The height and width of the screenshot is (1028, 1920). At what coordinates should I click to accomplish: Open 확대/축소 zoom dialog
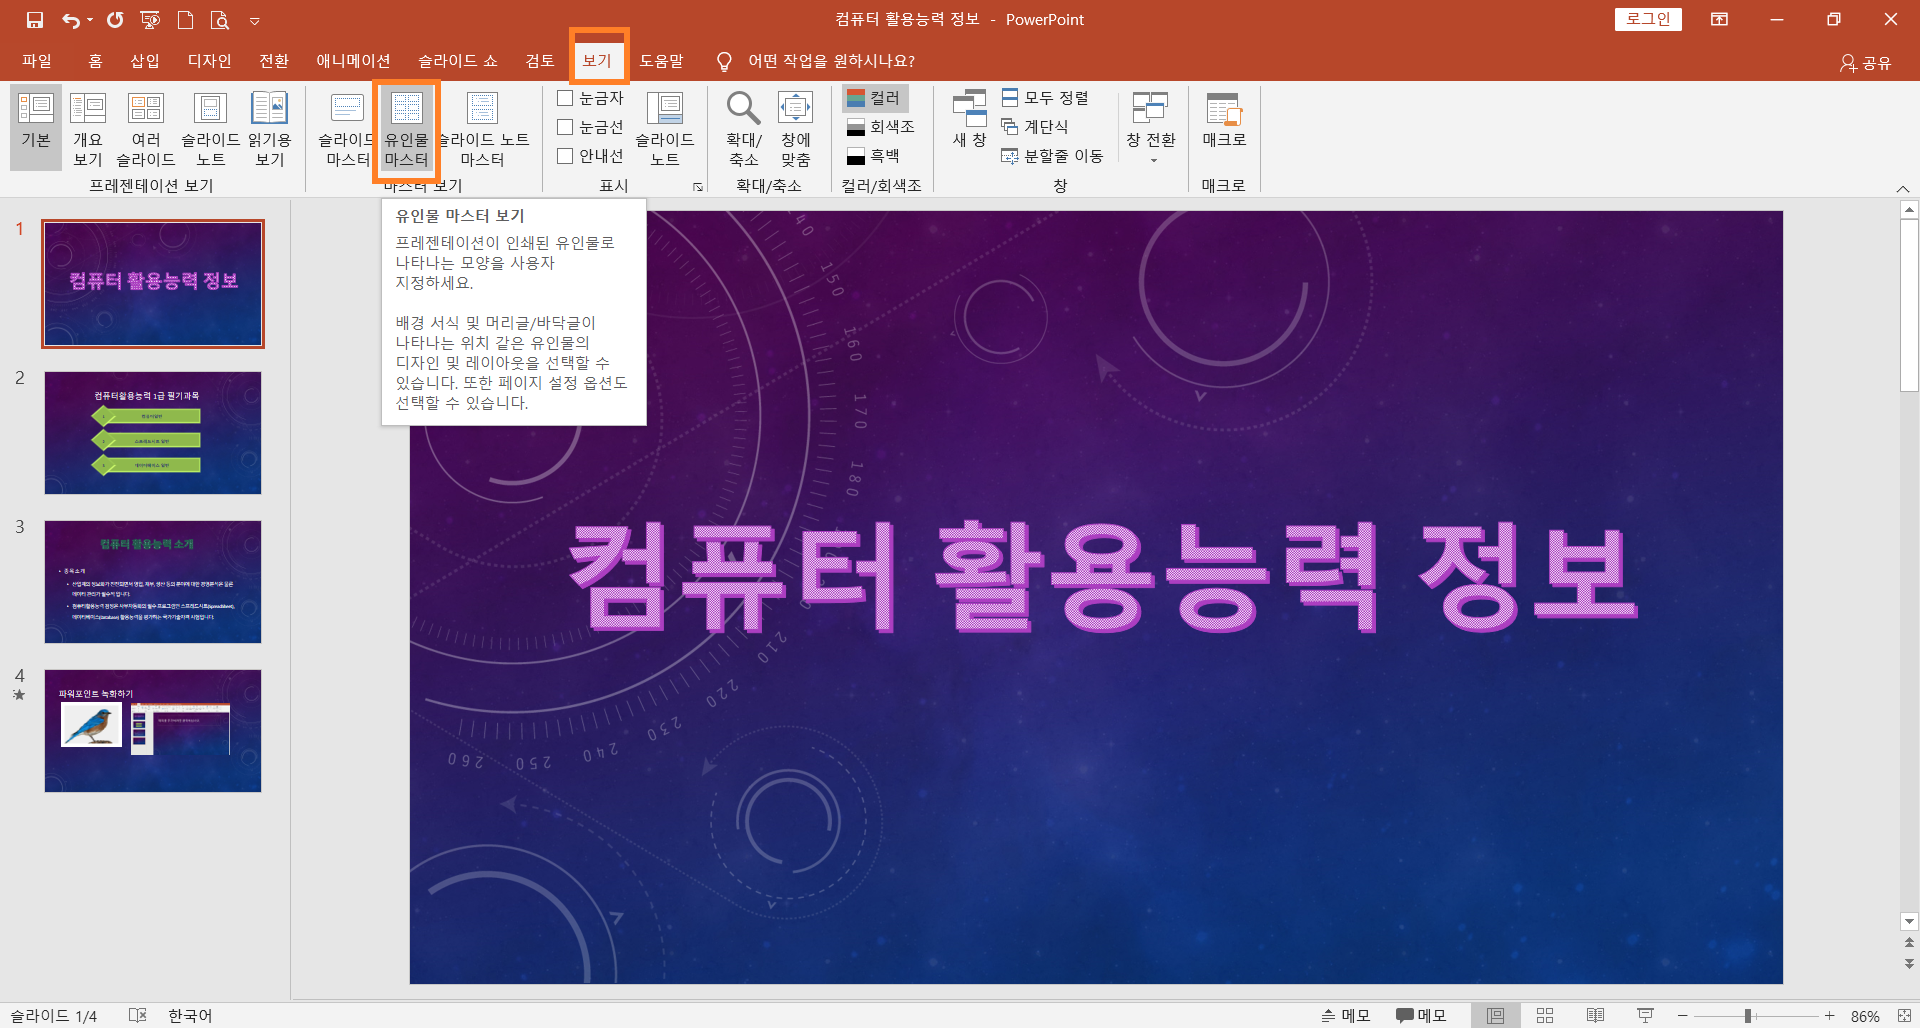coord(744,127)
